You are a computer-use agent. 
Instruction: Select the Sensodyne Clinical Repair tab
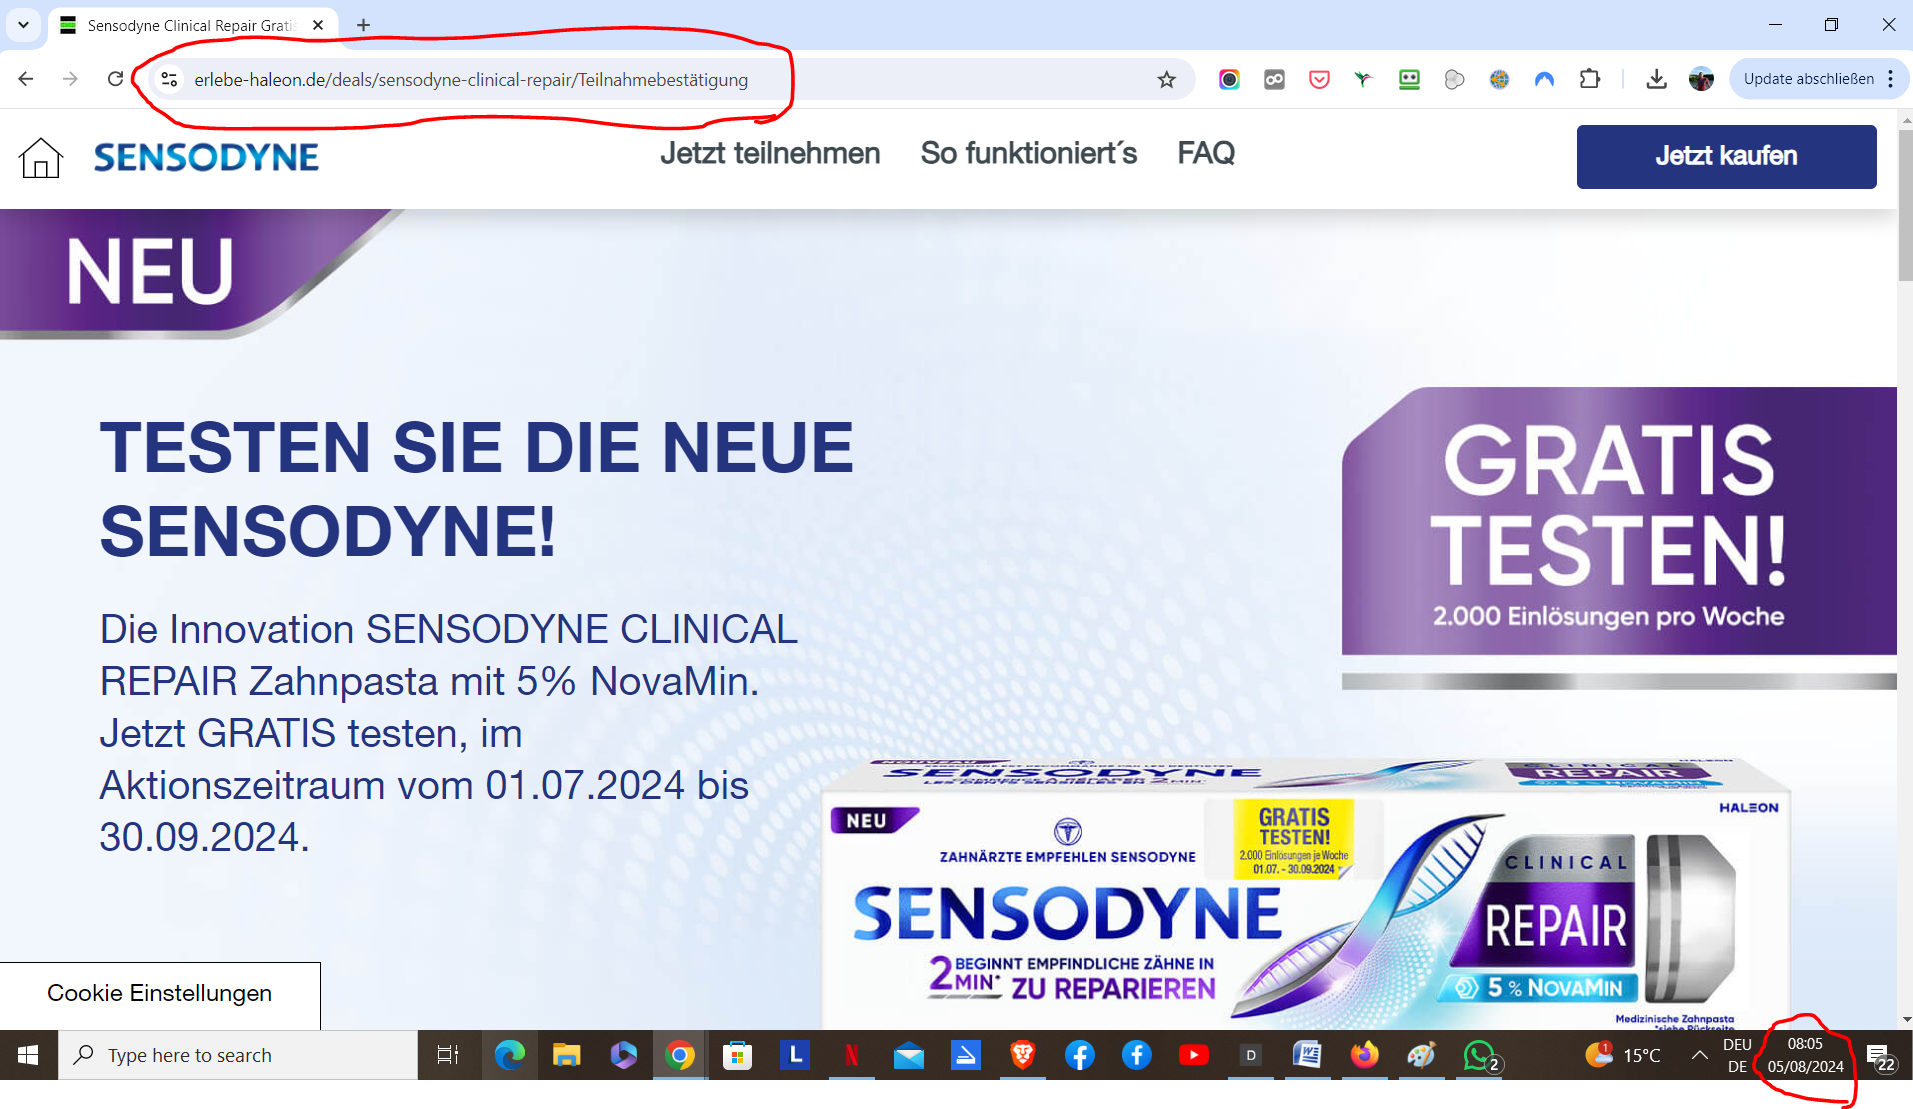[x=190, y=25]
